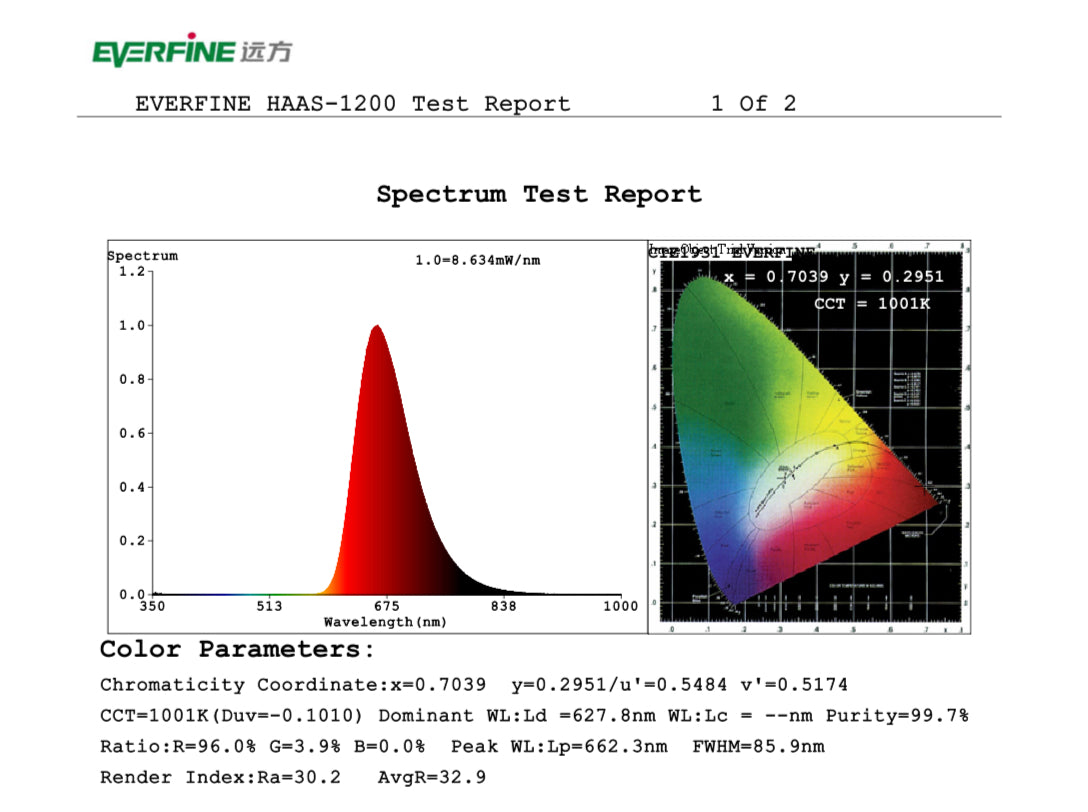Click the 'CCT = 1001K' overlay text
This screenshot has height=812, width=1088.
pyautogui.click(x=871, y=303)
